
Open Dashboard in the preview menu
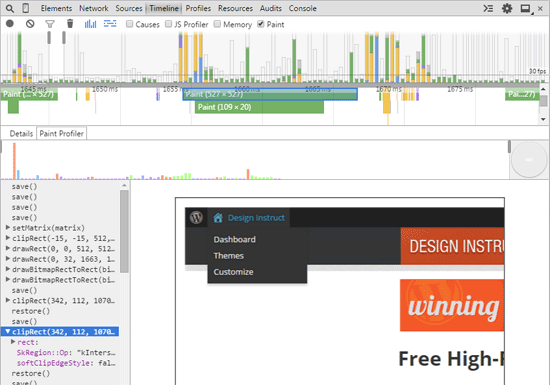click(x=235, y=239)
